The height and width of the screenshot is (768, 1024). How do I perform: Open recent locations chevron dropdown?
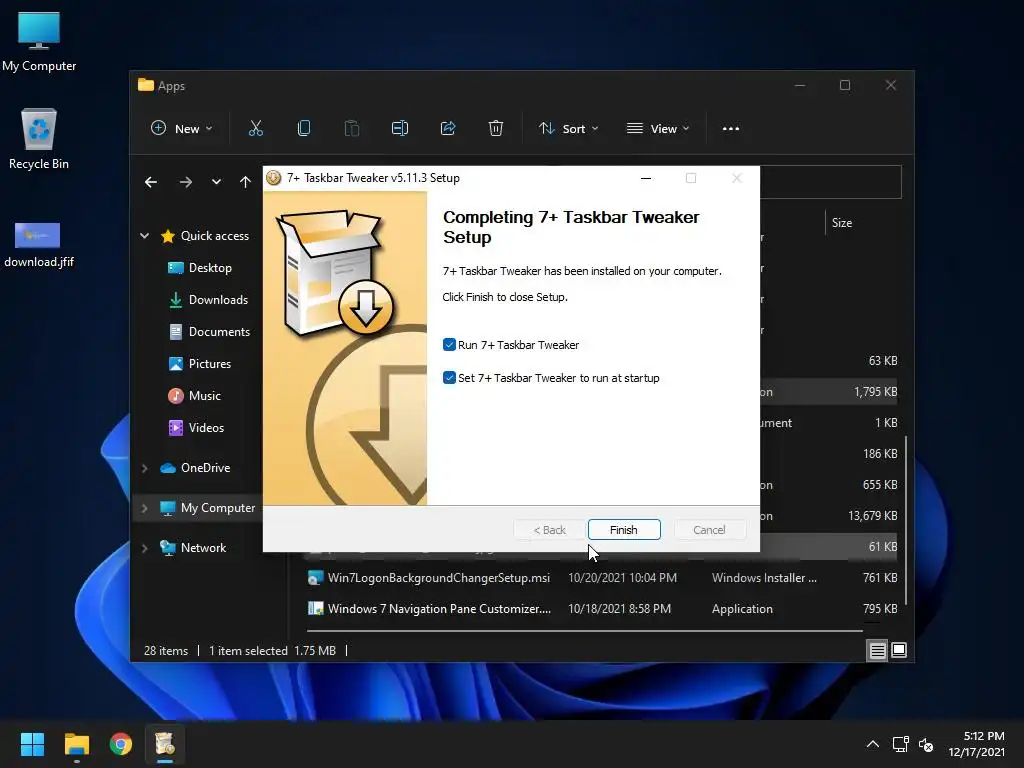coord(216,182)
